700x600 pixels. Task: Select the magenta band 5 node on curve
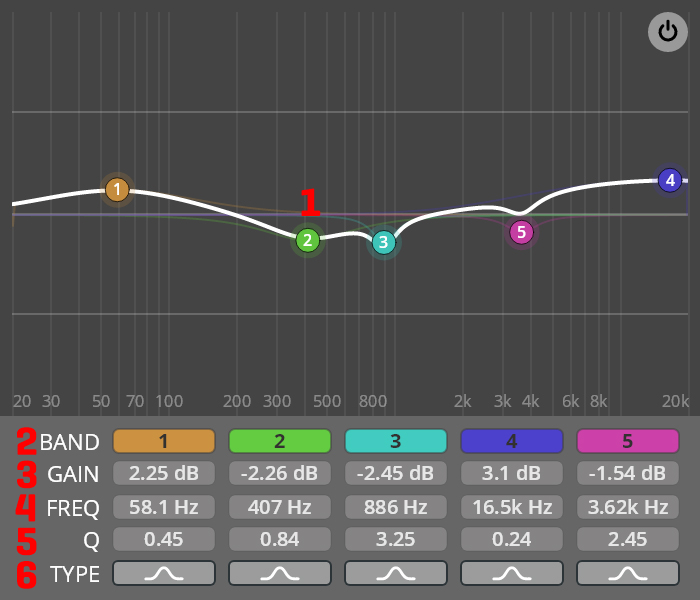click(521, 232)
